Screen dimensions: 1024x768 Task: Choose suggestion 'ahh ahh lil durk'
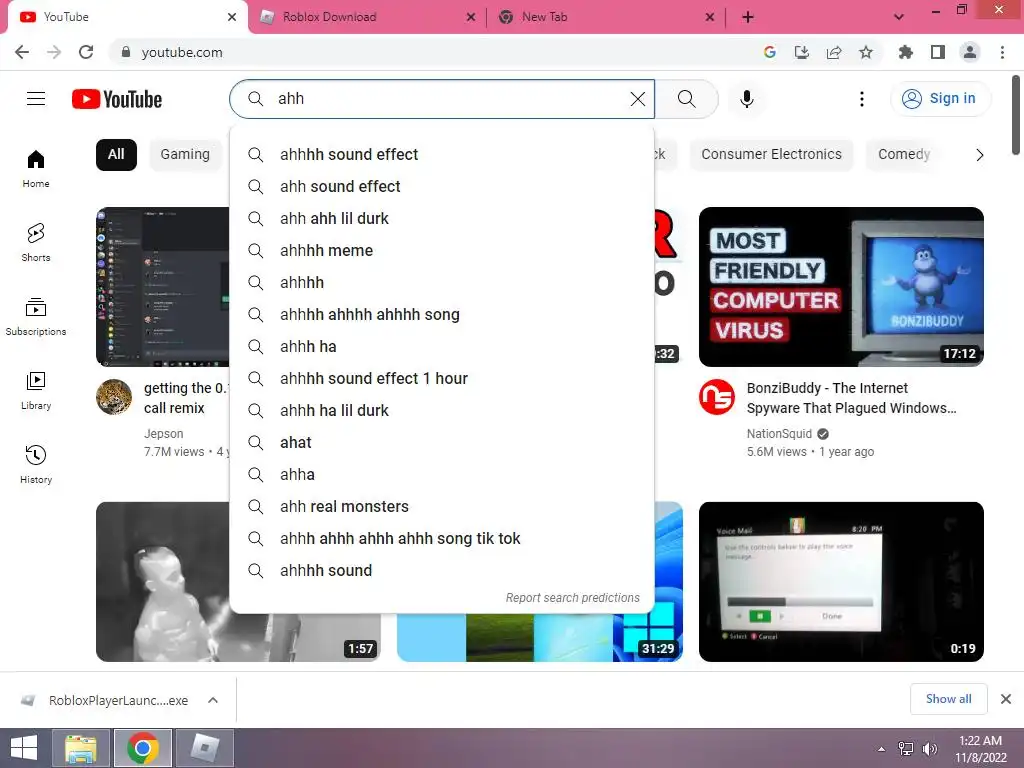[442, 219]
